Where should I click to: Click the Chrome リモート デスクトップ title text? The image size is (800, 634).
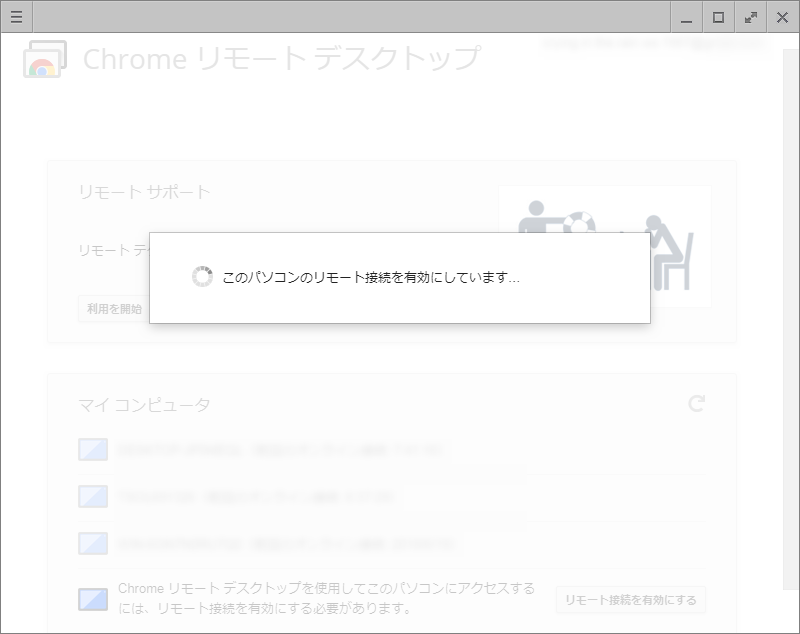(x=282, y=59)
